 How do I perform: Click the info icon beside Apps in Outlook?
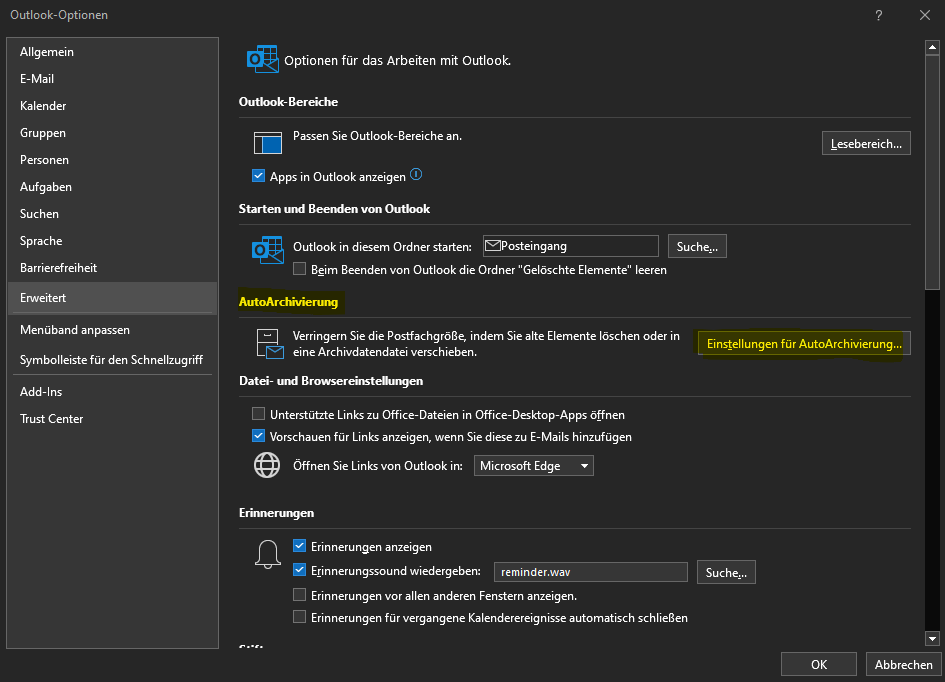point(416,175)
